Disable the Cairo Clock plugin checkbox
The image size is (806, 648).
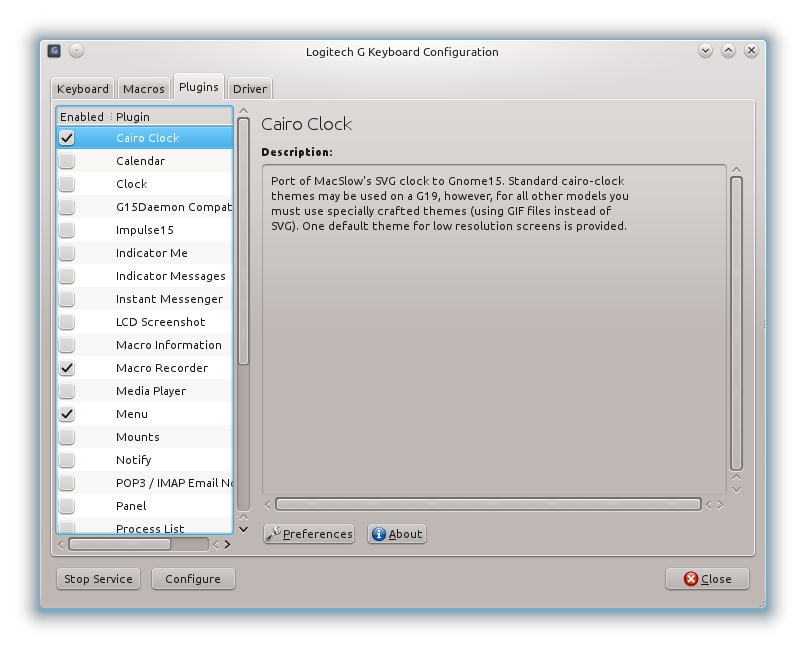(x=67, y=138)
